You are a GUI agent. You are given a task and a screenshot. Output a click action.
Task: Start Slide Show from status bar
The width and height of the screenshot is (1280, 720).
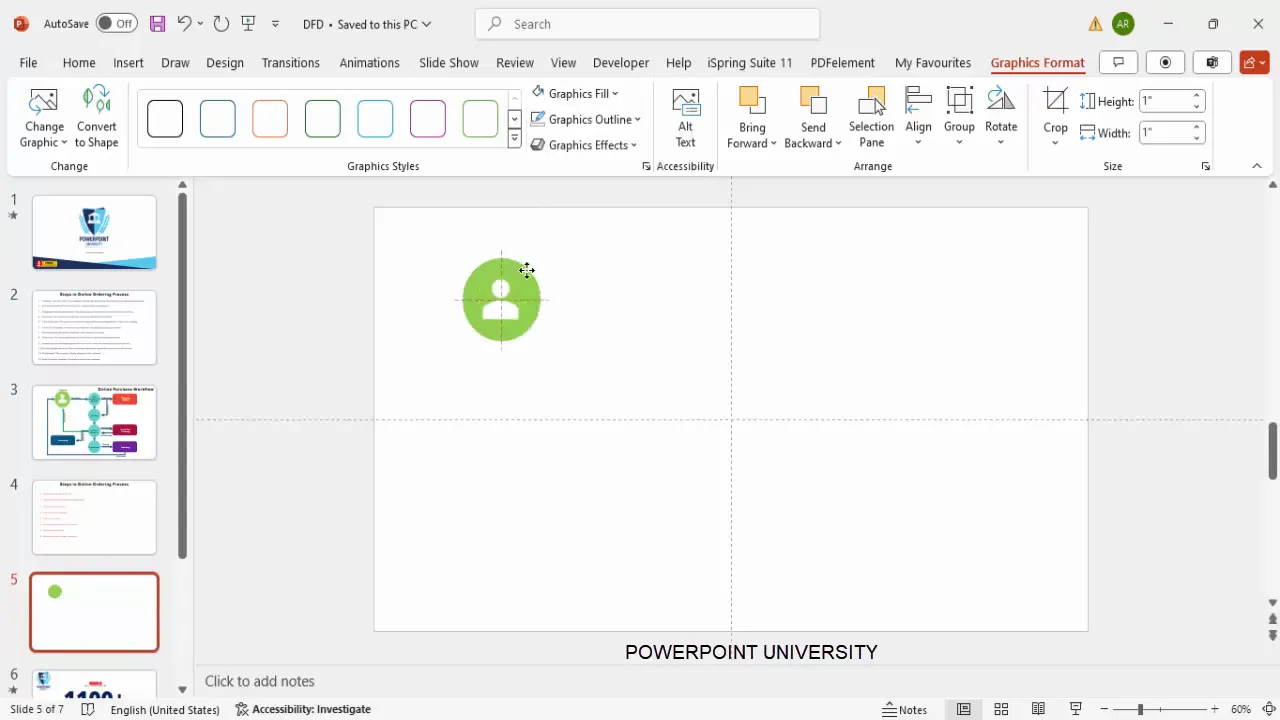(1076, 709)
